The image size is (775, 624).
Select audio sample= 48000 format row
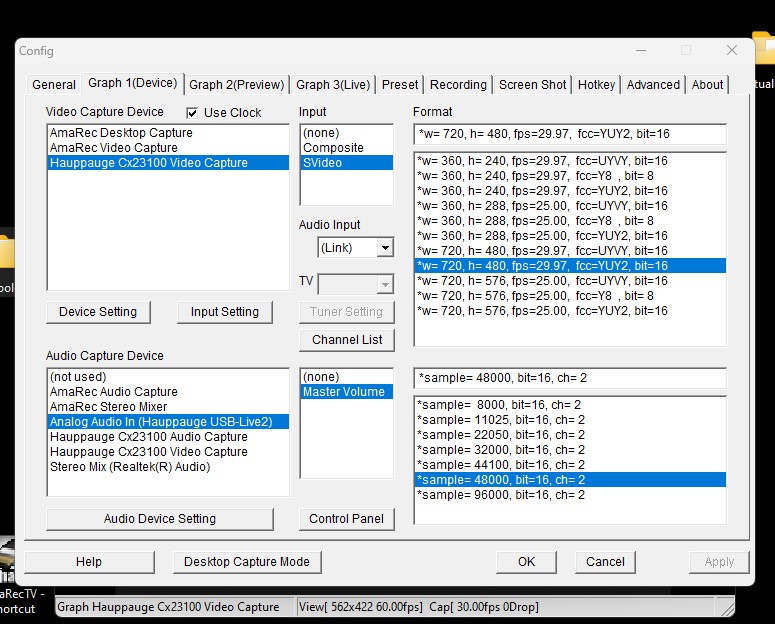(x=570, y=480)
